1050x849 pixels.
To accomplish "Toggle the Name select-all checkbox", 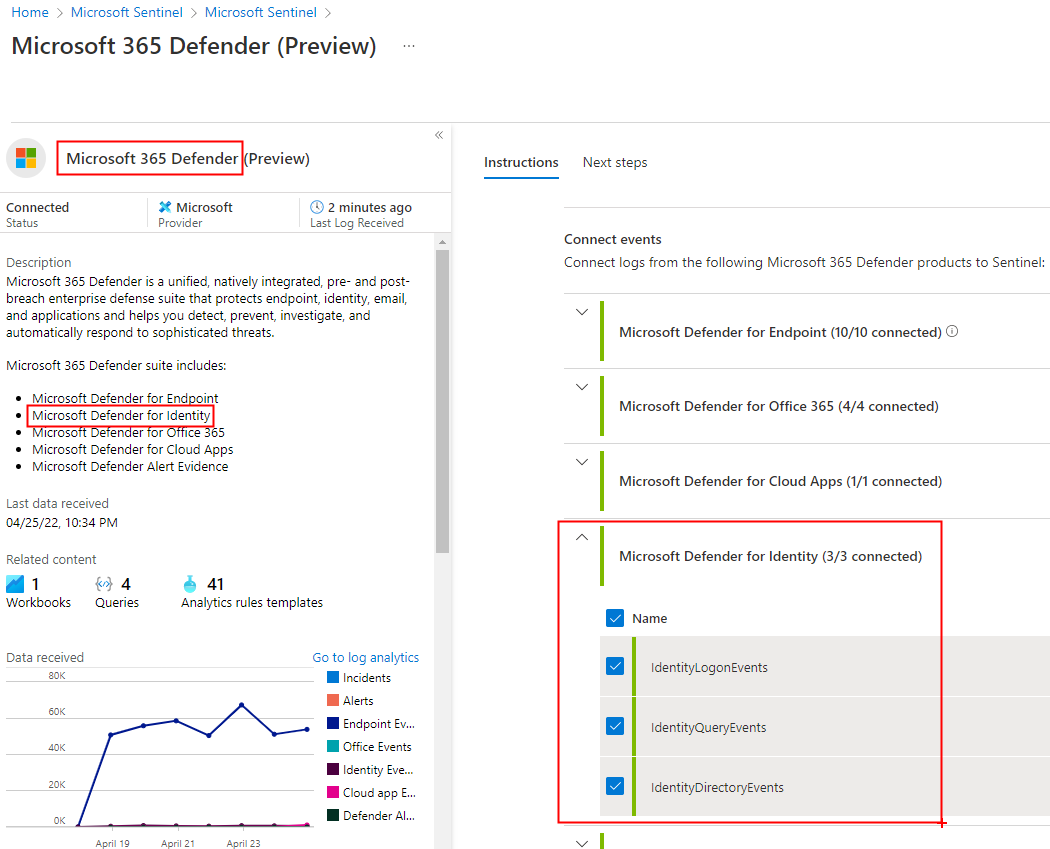I will point(615,618).
